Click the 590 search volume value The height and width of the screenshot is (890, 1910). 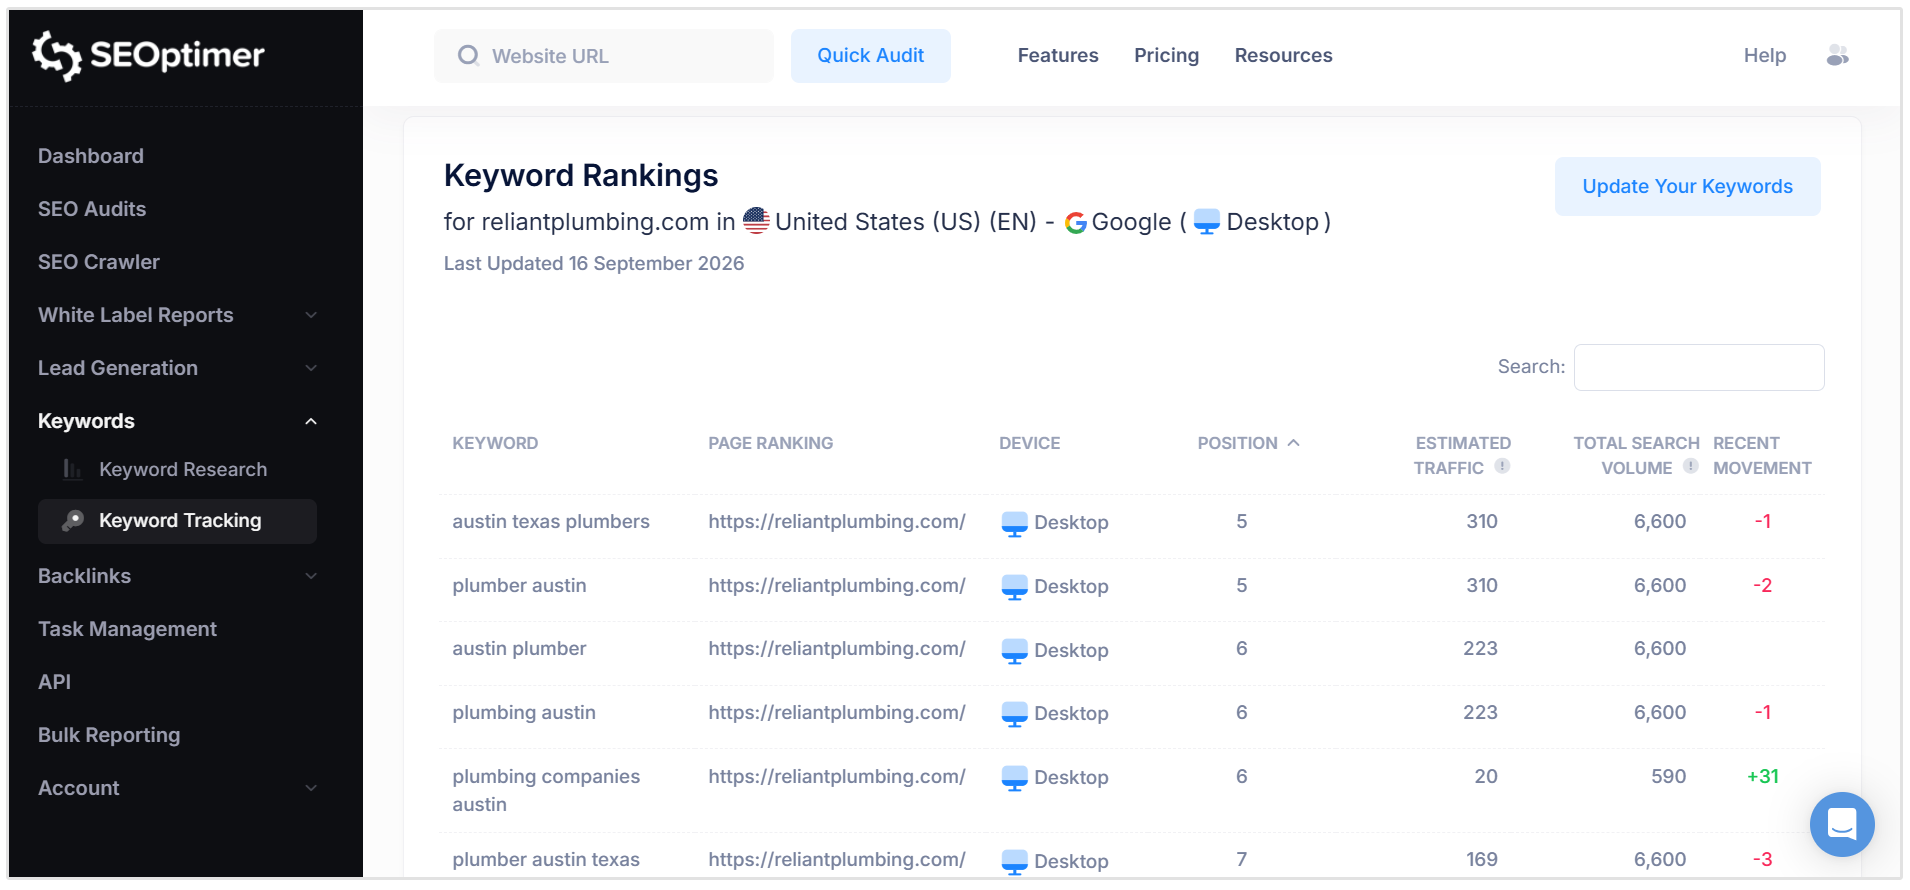pyautogui.click(x=1668, y=776)
